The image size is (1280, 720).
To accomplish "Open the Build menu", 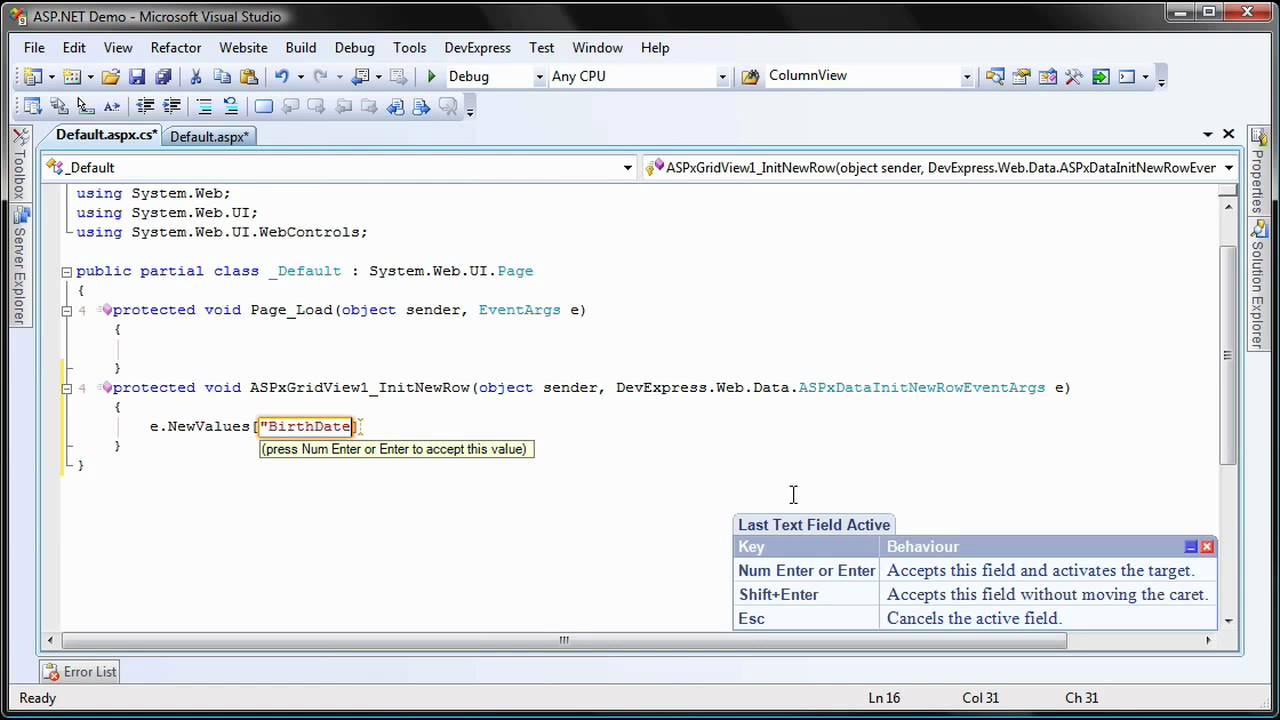I will pyautogui.click(x=300, y=47).
